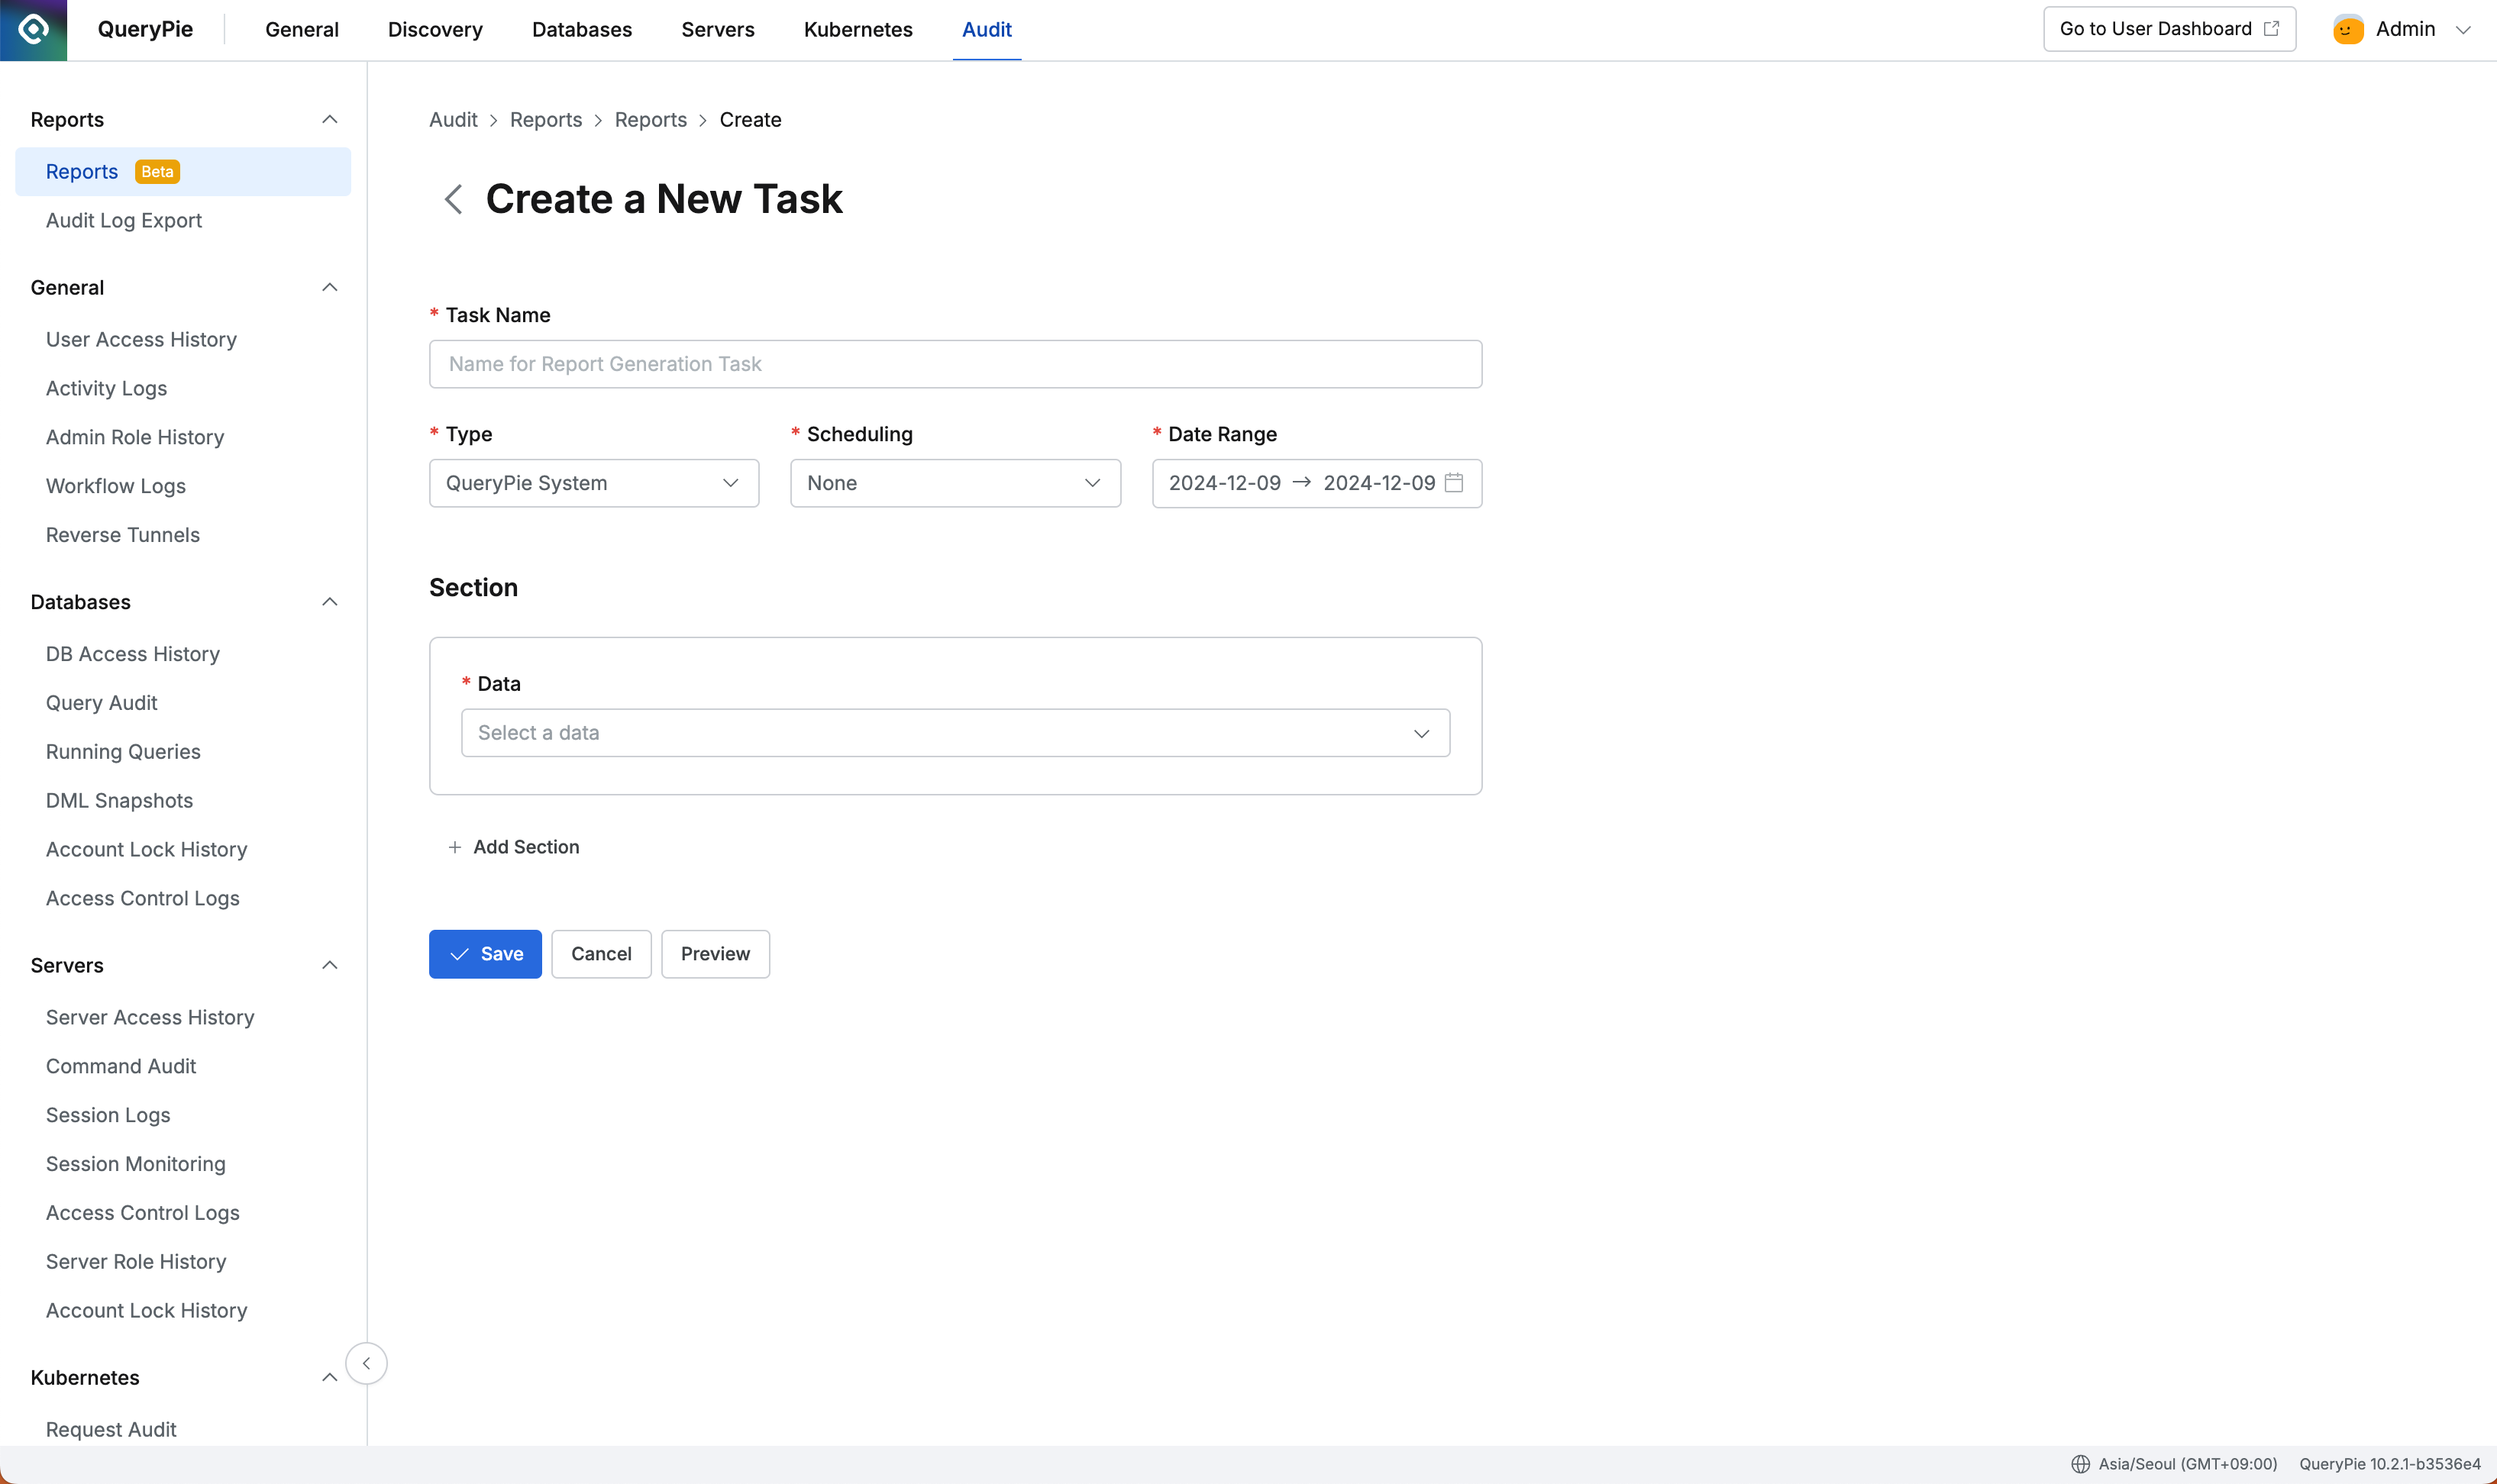The width and height of the screenshot is (2497, 1484).
Task: Open the Type dropdown showing QueryPie System
Action: pyautogui.click(x=594, y=483)
